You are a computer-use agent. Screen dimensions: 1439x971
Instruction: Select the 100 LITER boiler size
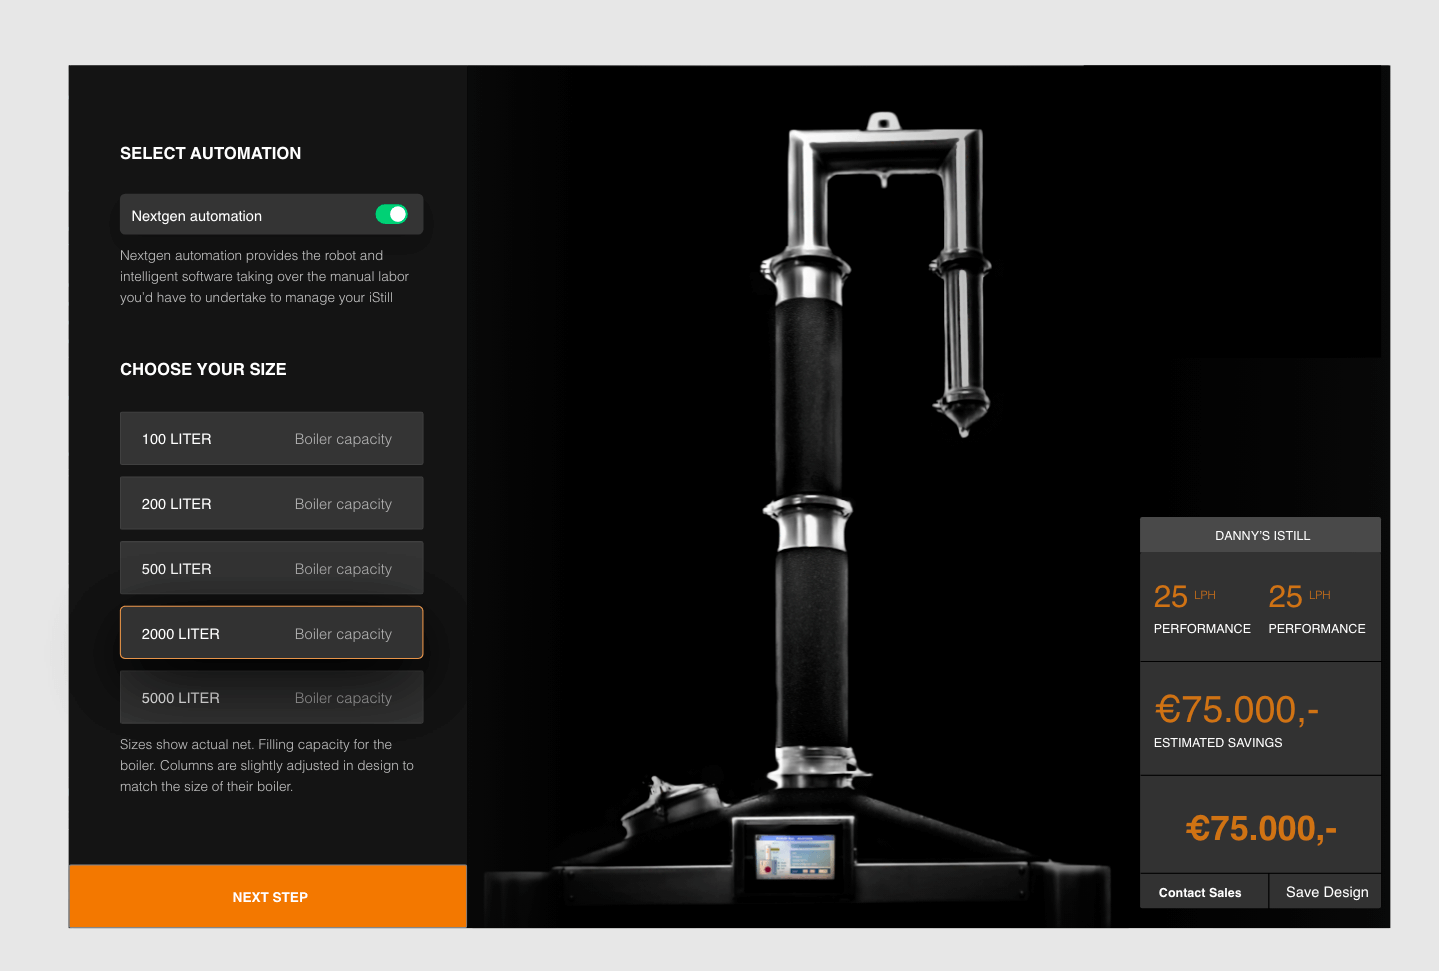271,438
